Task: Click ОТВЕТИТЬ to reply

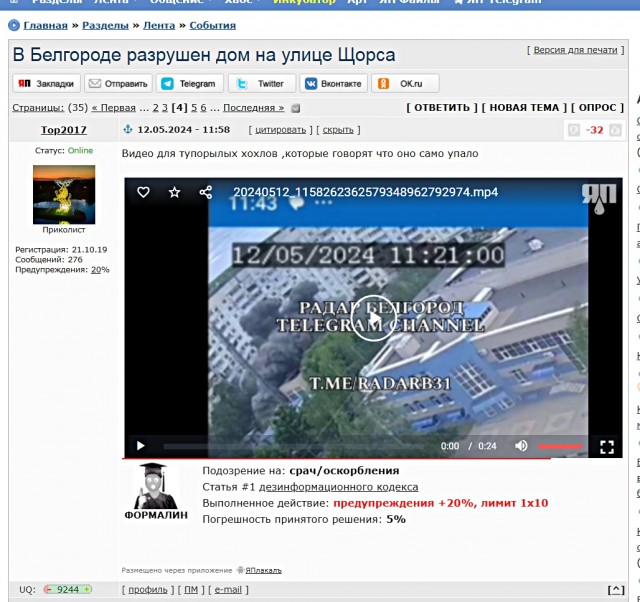Action: coord(442,108)
